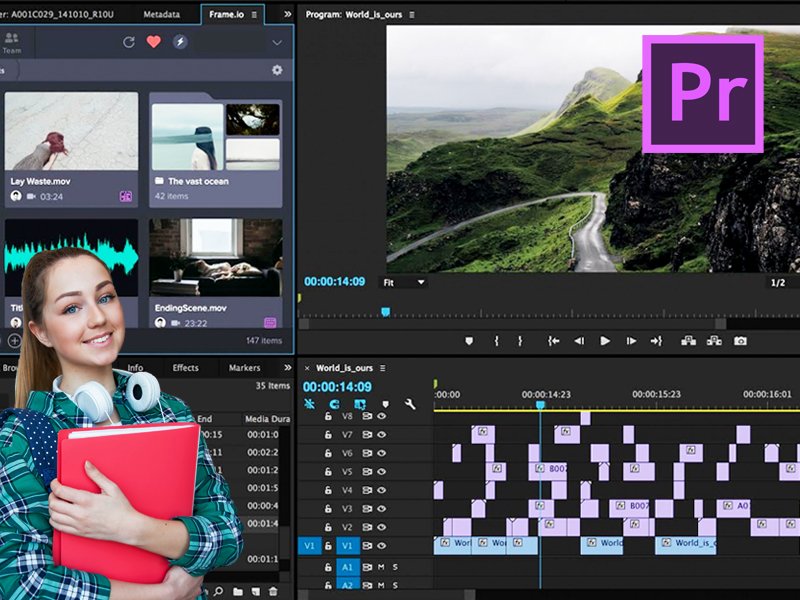Refresh the Frame.io panel with circular arrow
Image resolution: width=800 pixels, height=600 pixels.
point(128,42)
